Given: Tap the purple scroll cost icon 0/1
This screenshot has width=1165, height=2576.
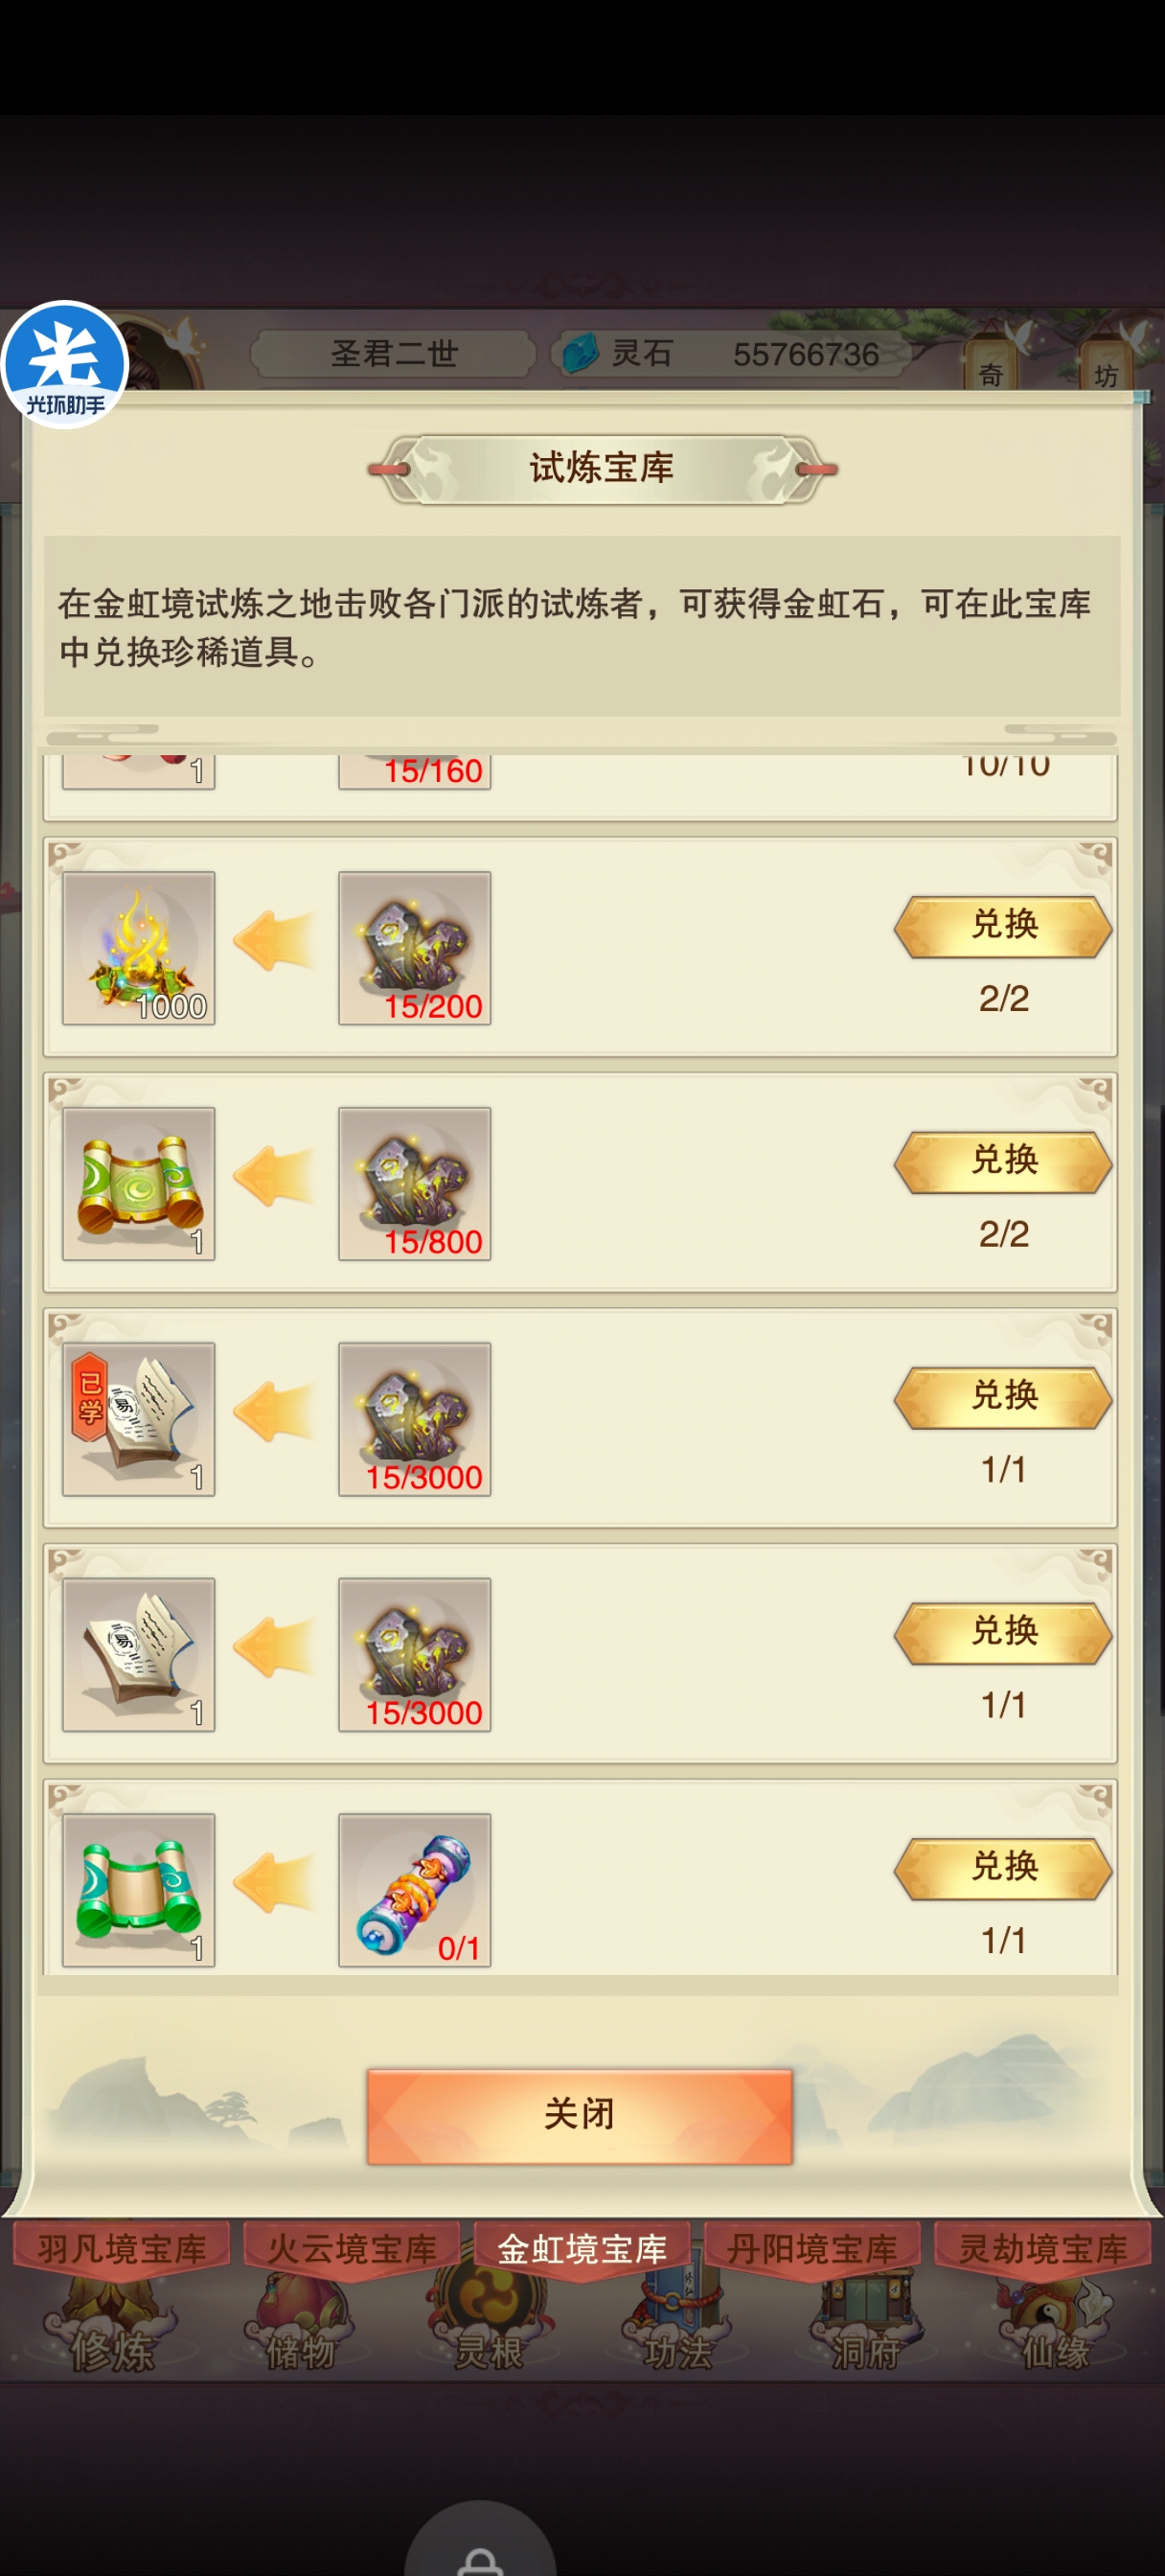Looking at the screenshot, I should click(415, 1890).
